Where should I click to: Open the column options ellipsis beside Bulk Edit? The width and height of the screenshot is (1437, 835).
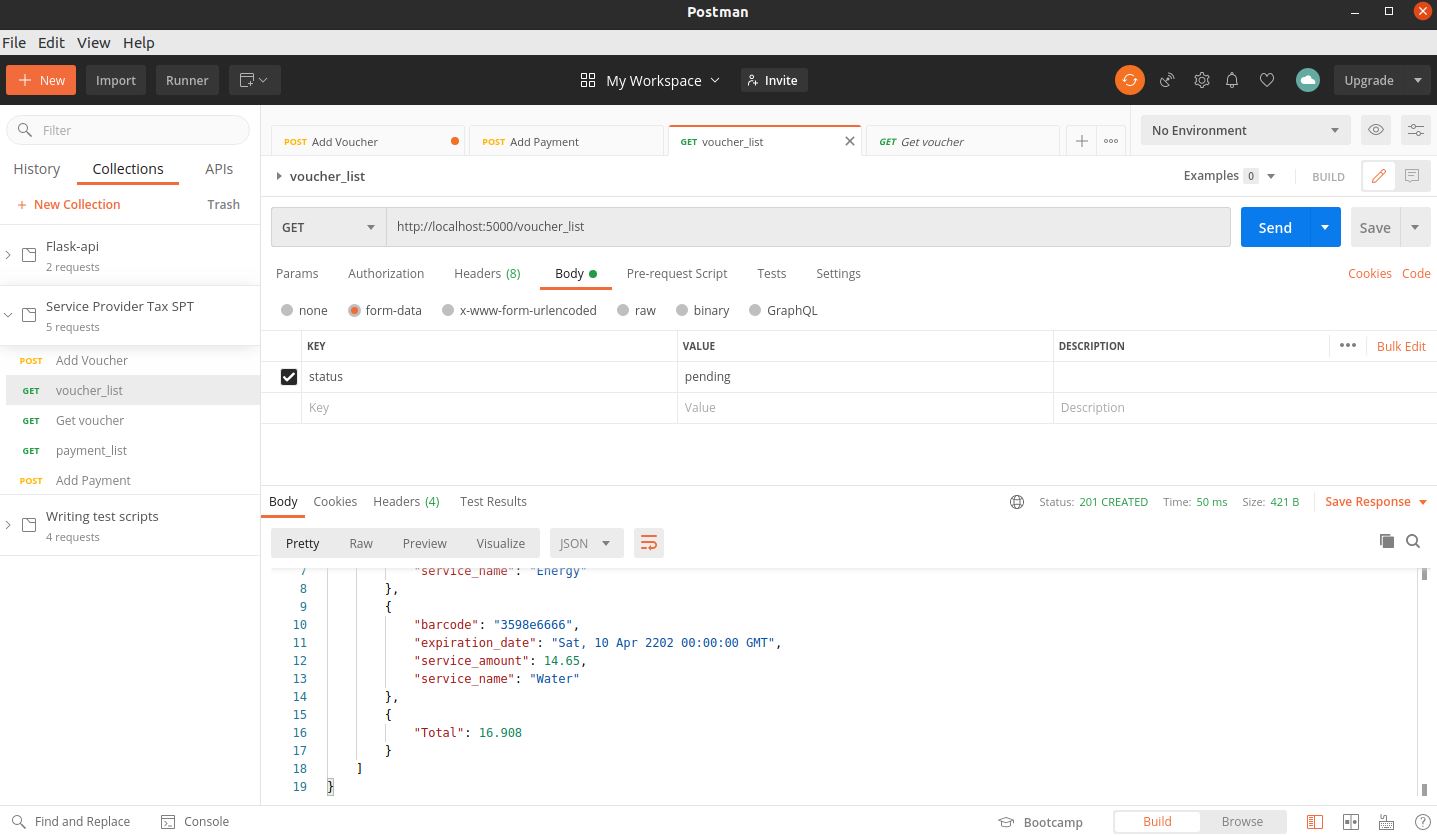click(x=1347, y=345)
